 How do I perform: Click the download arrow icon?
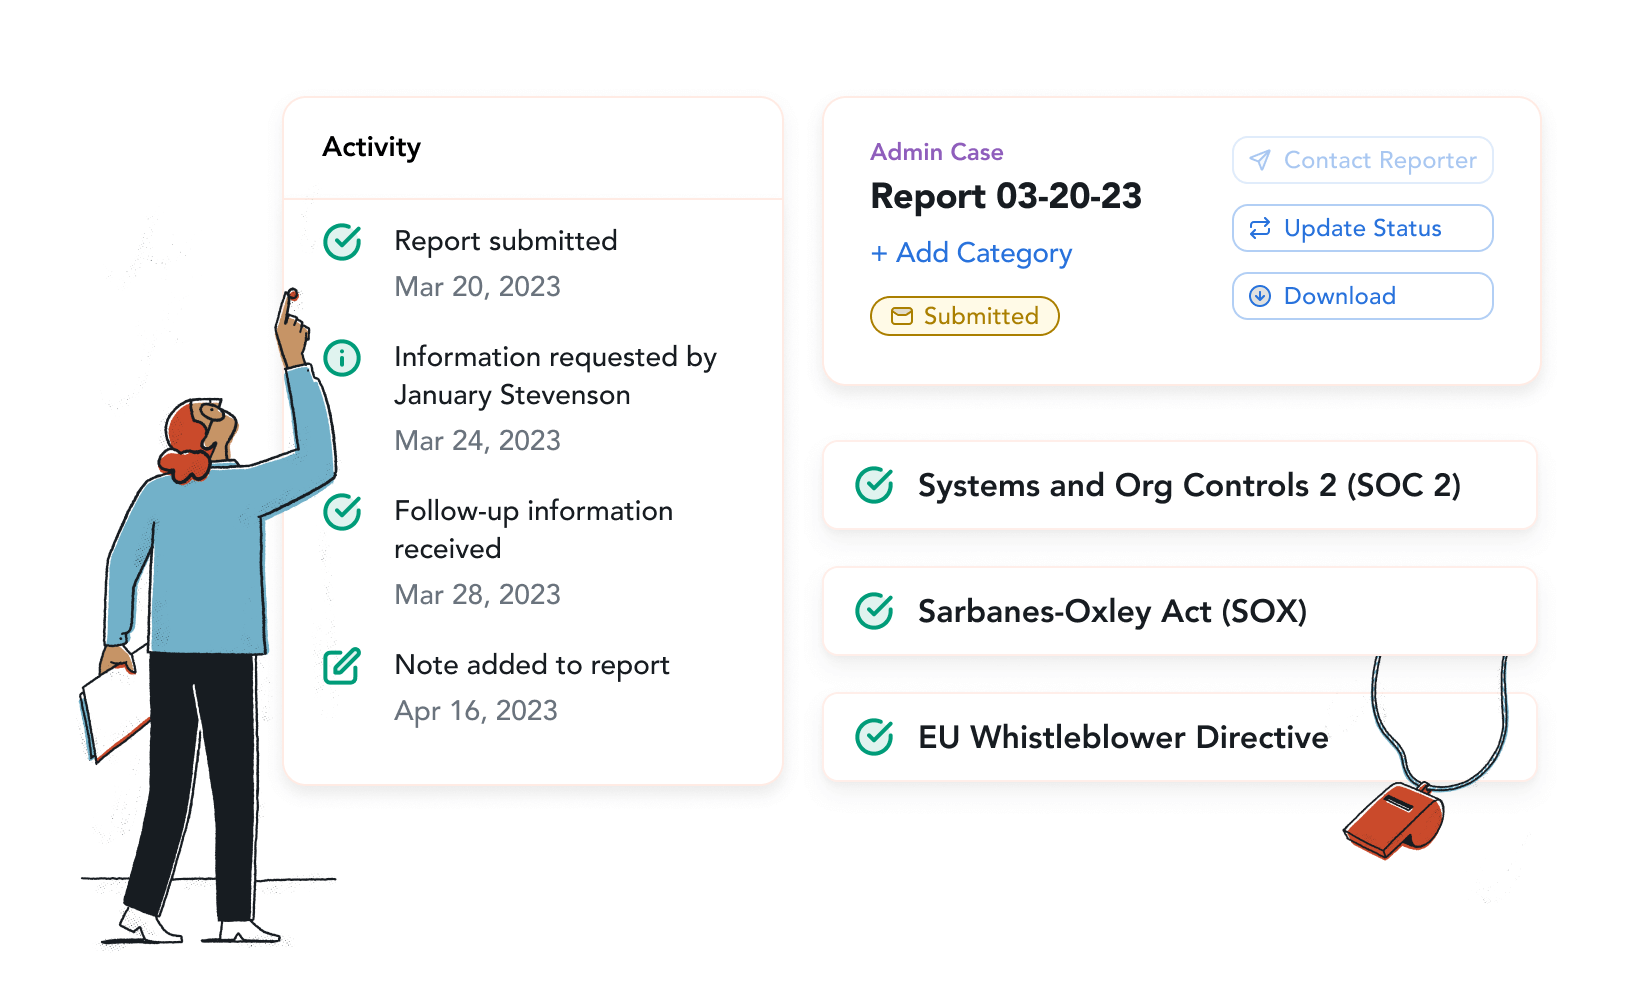[x=1260, y=296]
